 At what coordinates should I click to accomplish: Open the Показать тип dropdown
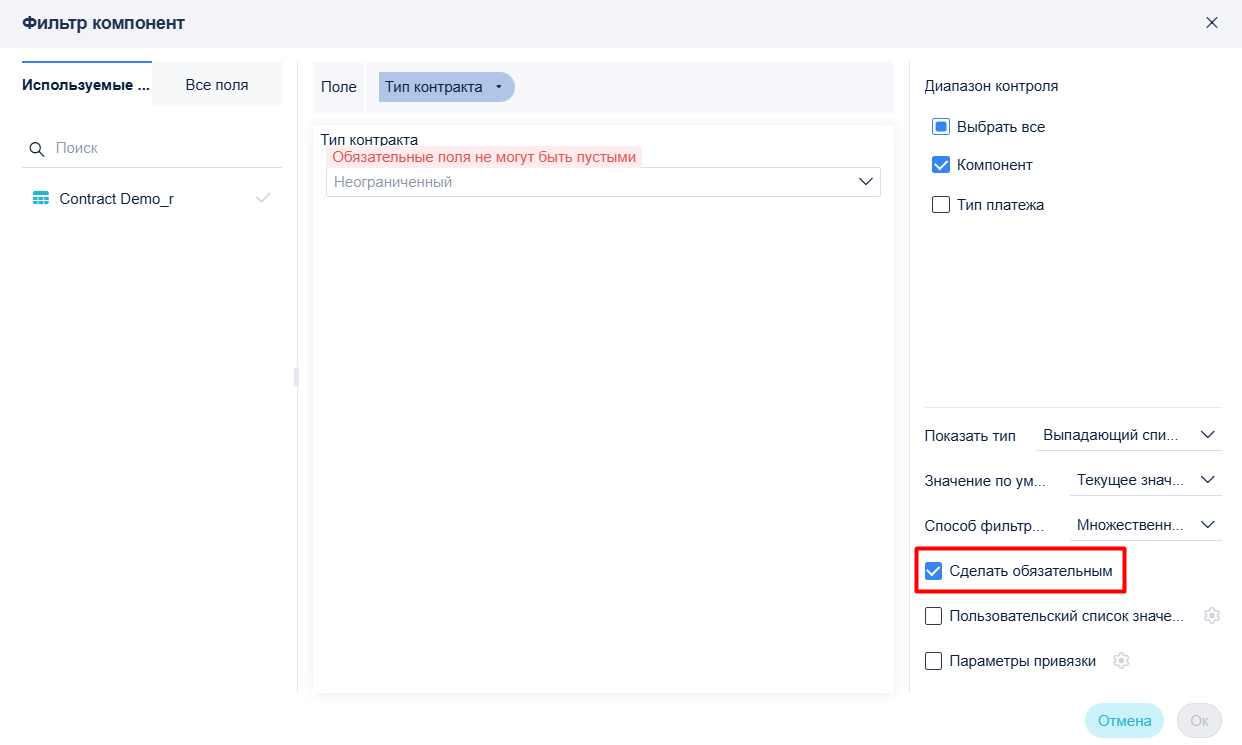(1128, 435)
